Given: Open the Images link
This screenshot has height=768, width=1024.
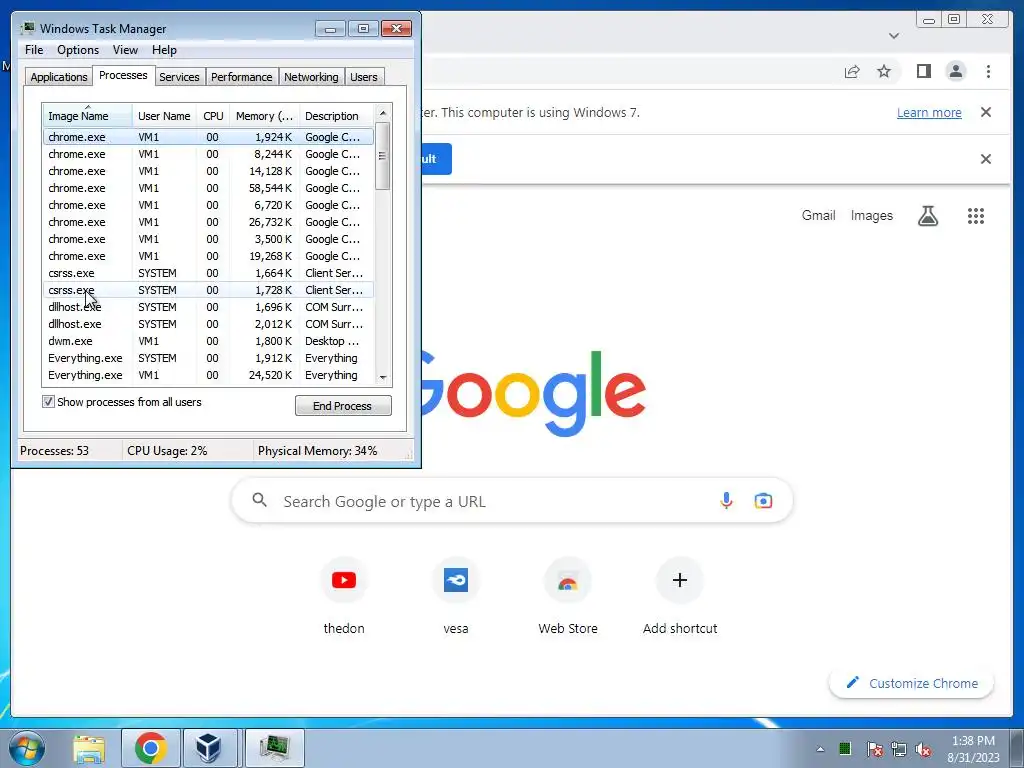Looking at the screenshot, I should [871, 216].
